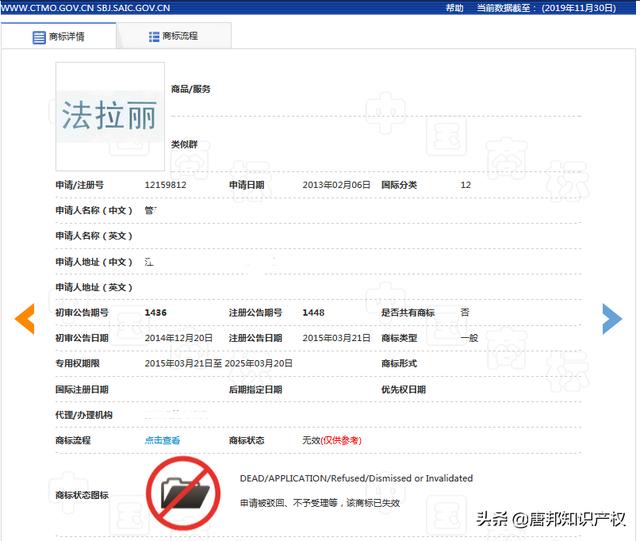Click the 商标流程 list icon
The width and height of the screenshot is (640, 541).
pyautogui.click(x=154, y=37)
